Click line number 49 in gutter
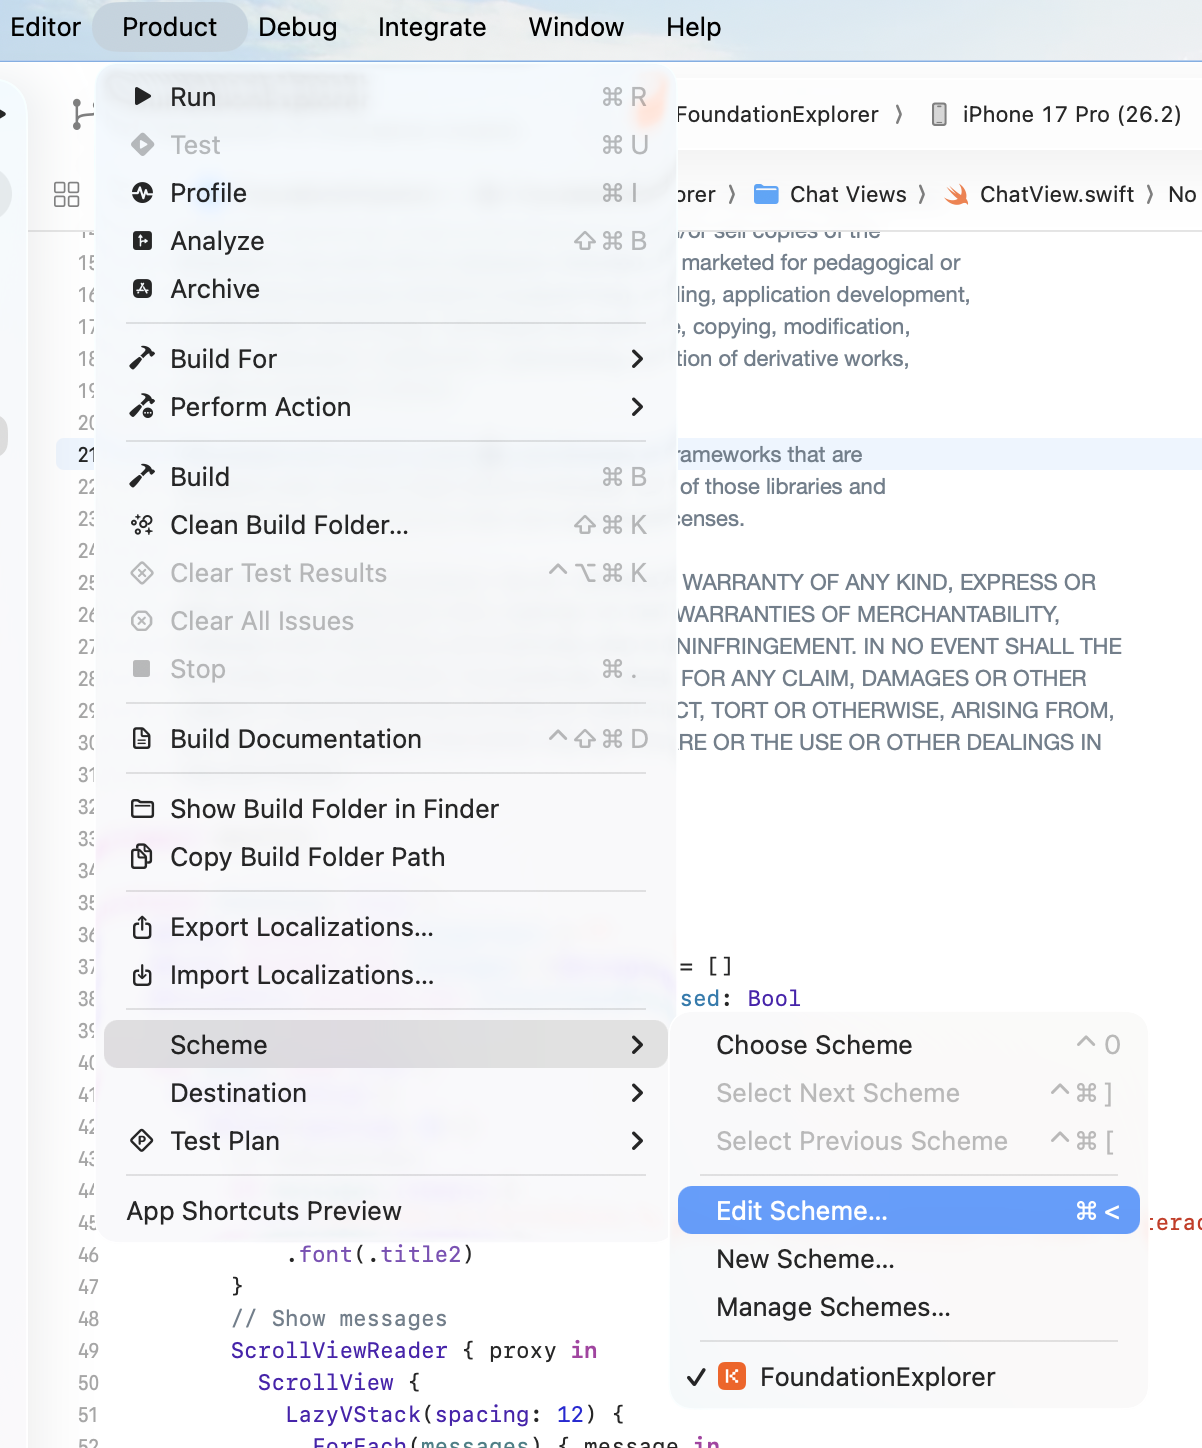The width and height of the screenshot is (1202, 1448). tap(88, 1351)
